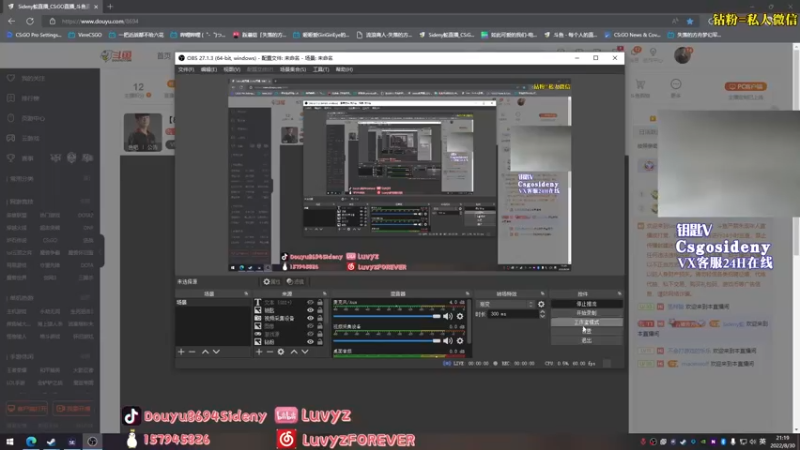Pop out the 混音器 dock panel
This screenshot has height=450, width=800.
click(x=467, y=294)
